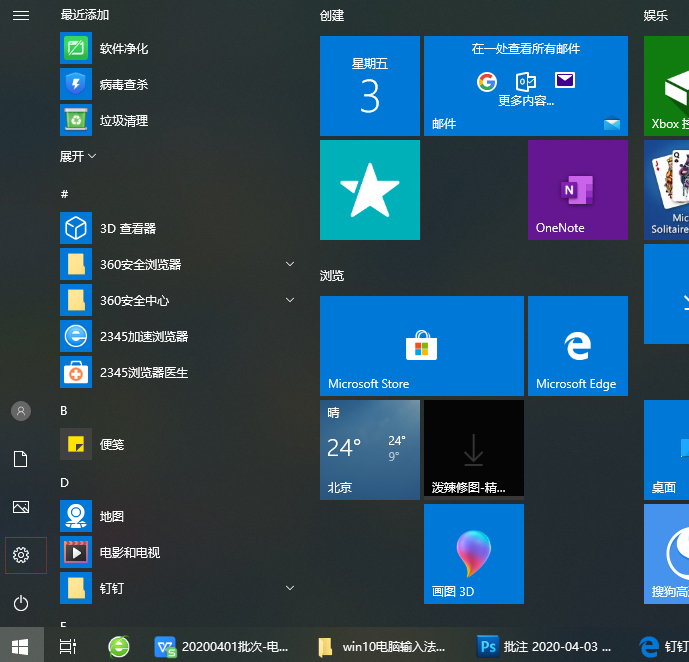Expand the 钉钉 folder chevron

[x=290, y=588]
